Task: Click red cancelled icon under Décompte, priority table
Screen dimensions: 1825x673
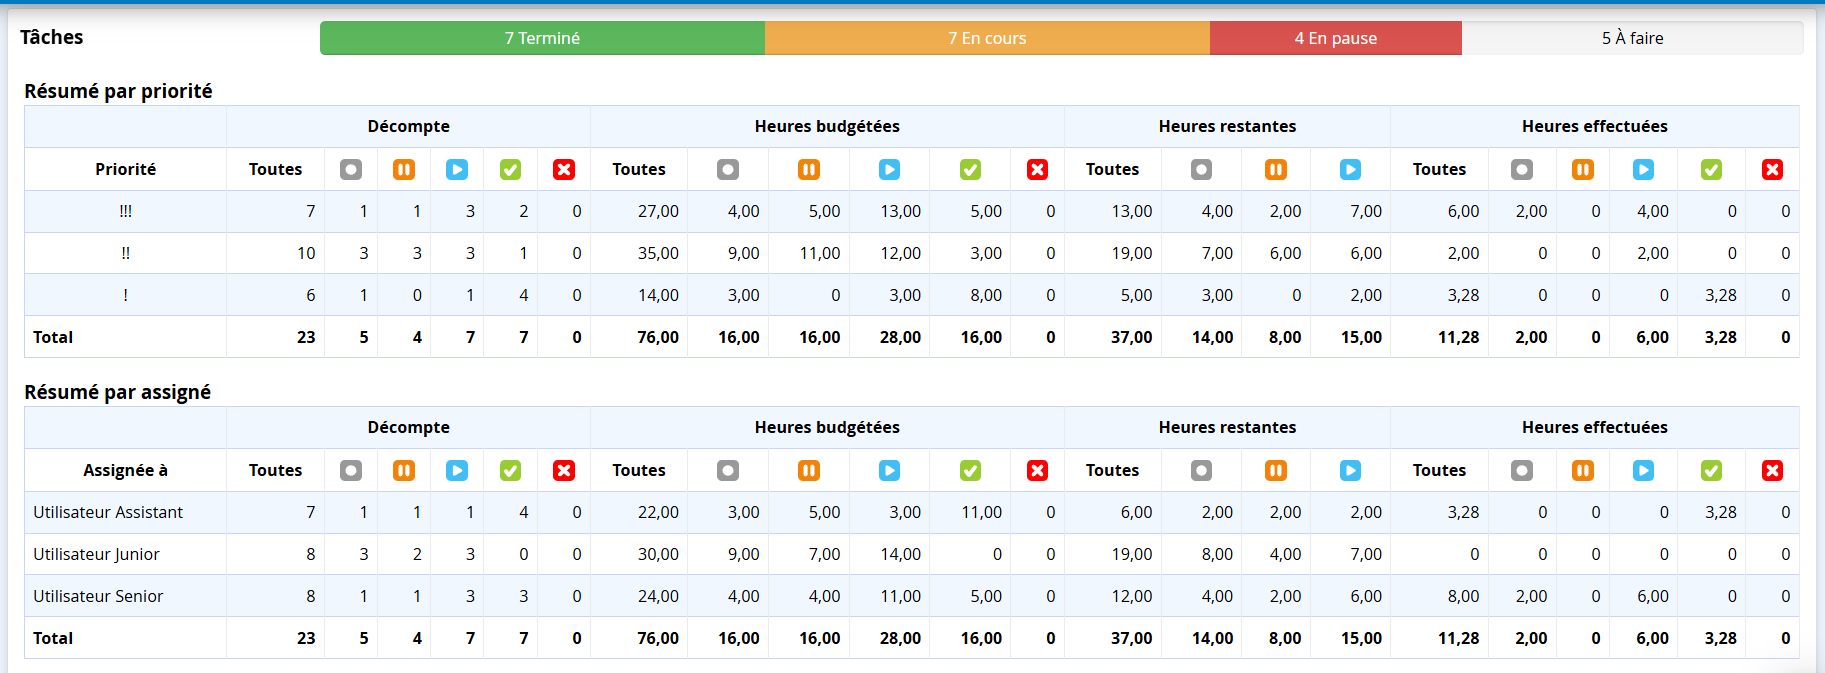Action: pyautogui.click(x=564, y=169)
